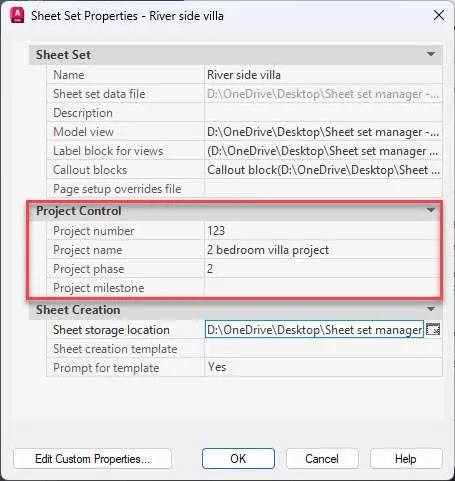Click the Callout blocks value row
This screenshot has height=481, width=455.
tap(323, 170)
